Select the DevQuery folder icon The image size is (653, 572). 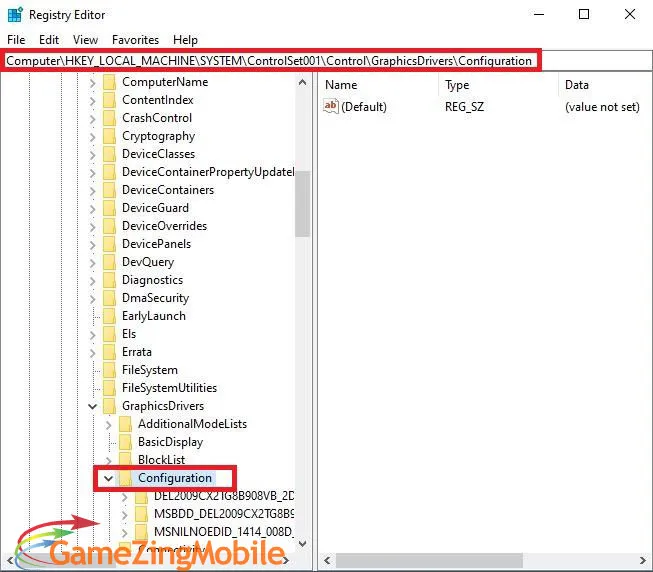[109, 261]
